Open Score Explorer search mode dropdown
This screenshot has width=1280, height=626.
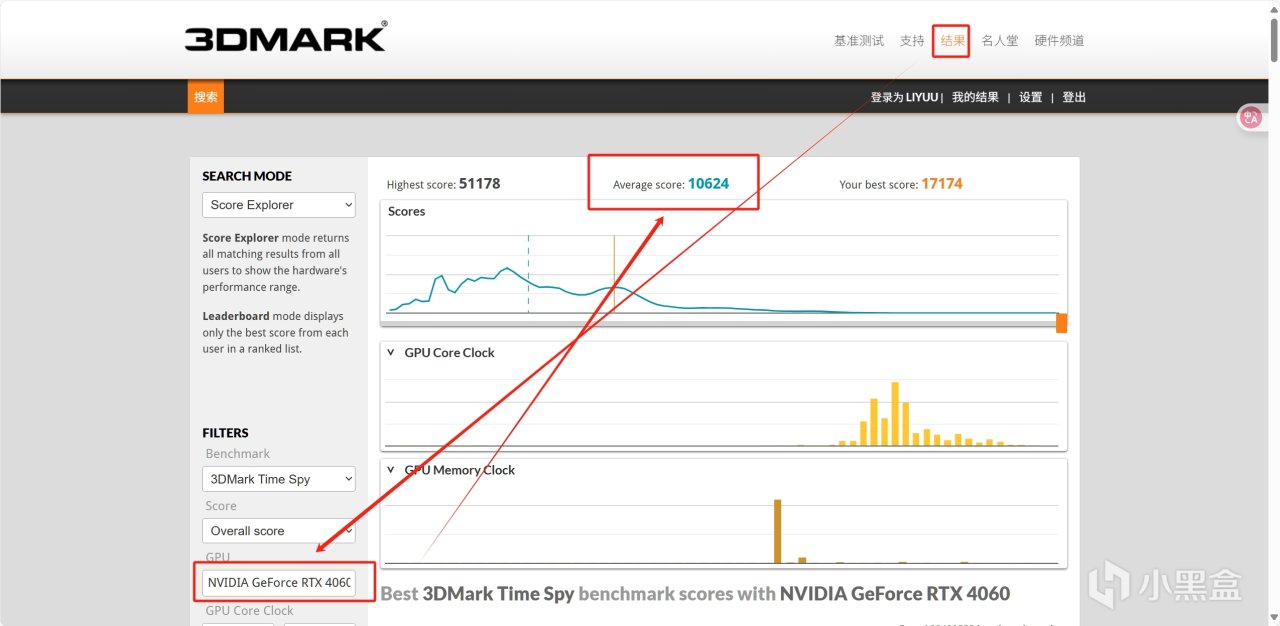(279, 205)
